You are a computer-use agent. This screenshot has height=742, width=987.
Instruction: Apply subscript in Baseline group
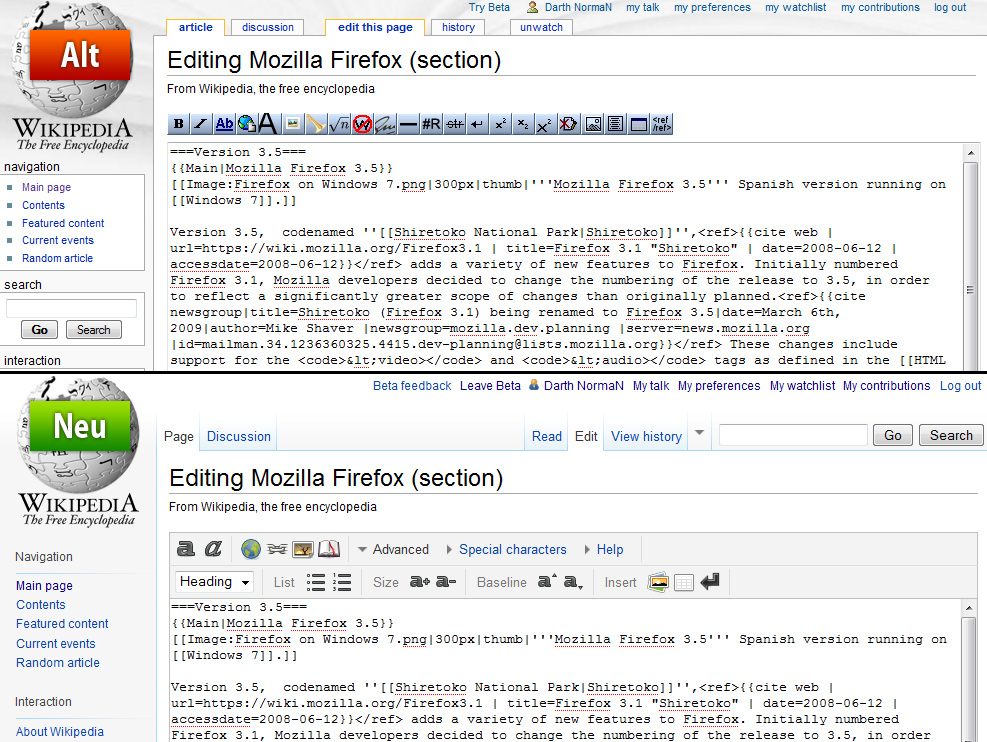click(573, 582)
